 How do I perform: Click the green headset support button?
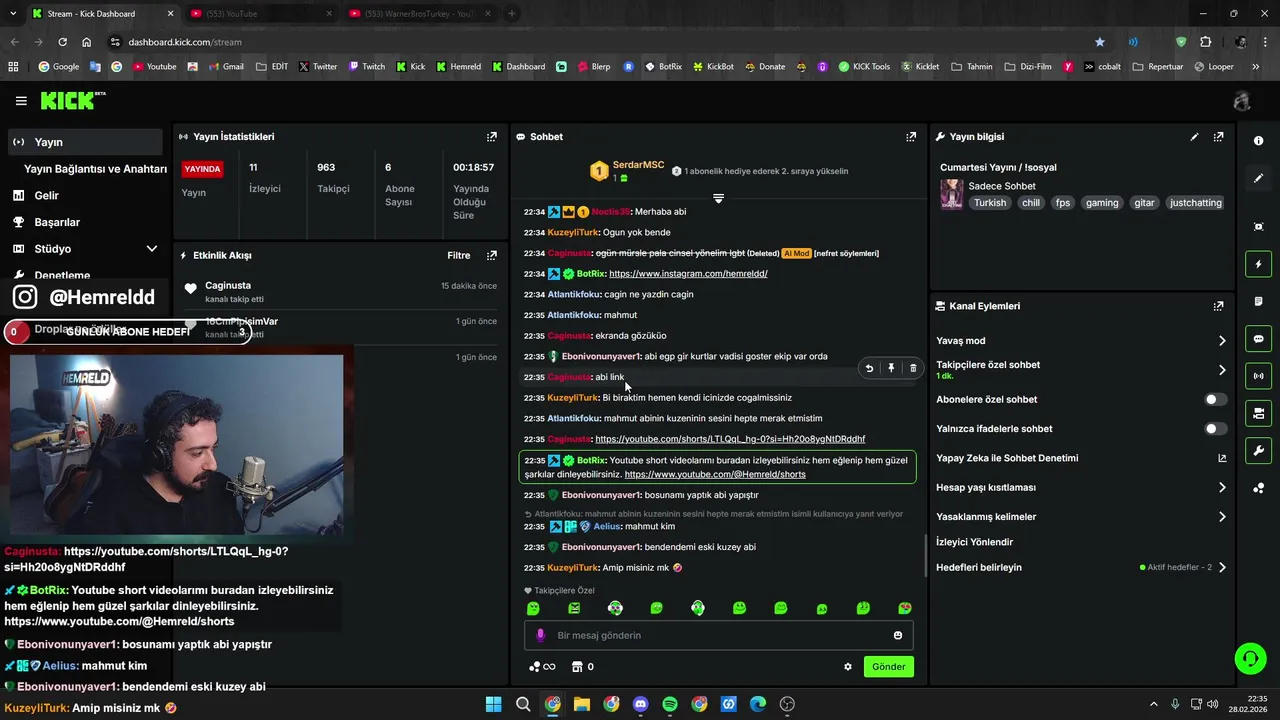point(1250,658)
